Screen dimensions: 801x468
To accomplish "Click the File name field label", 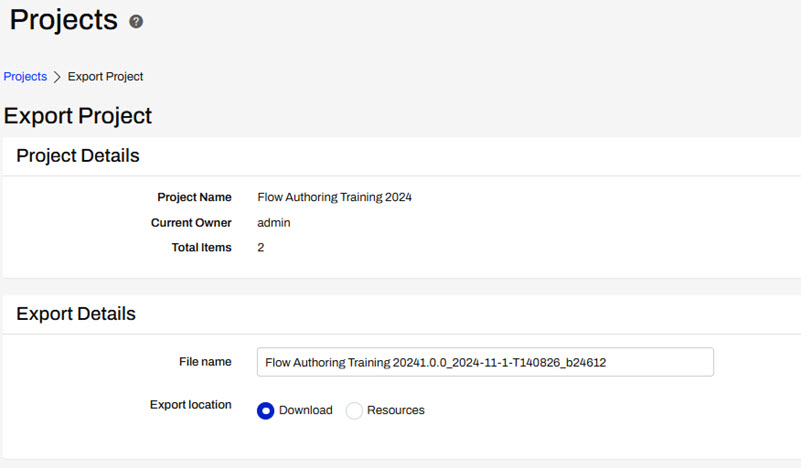I will [208, 361].
